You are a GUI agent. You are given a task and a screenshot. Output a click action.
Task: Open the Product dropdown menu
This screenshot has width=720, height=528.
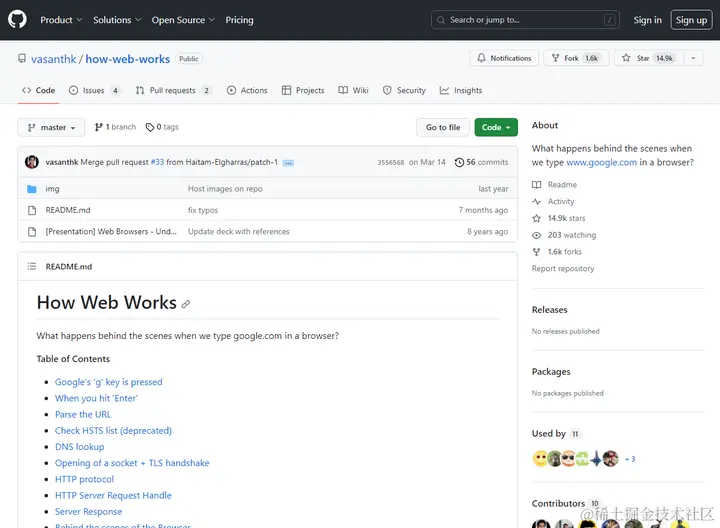pyautogui.click(x=61, y=20)
